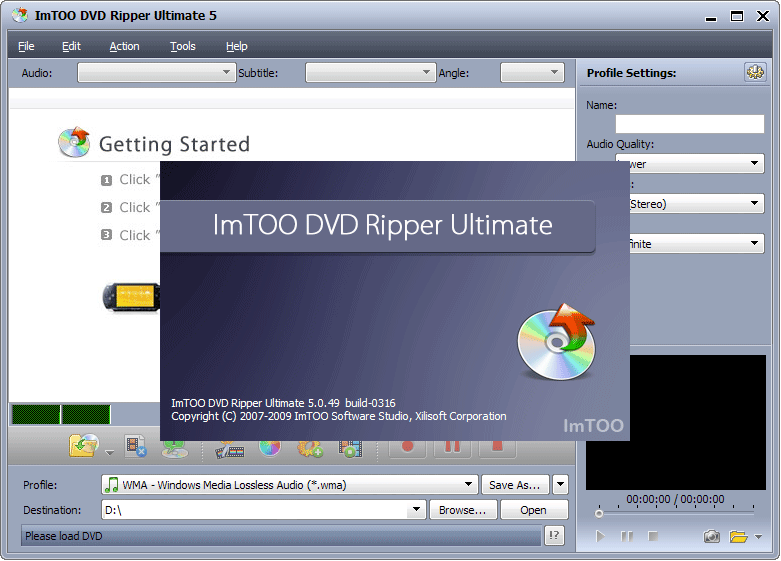Open the File menu
This screenshot has height=561, width=781.
point(26,46)
